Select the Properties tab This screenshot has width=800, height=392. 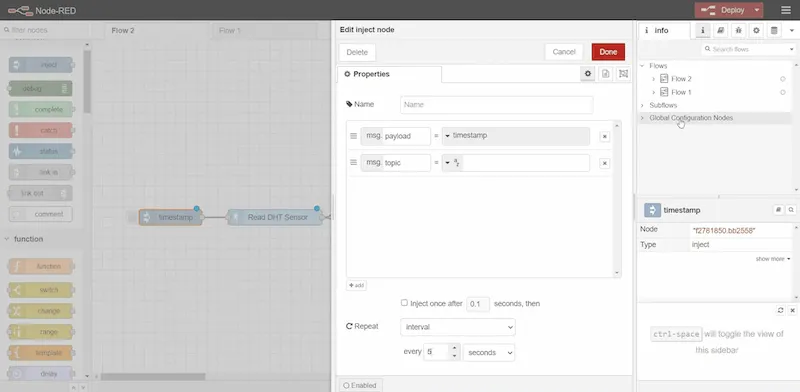pyautogui.click(x=389, y=74)
